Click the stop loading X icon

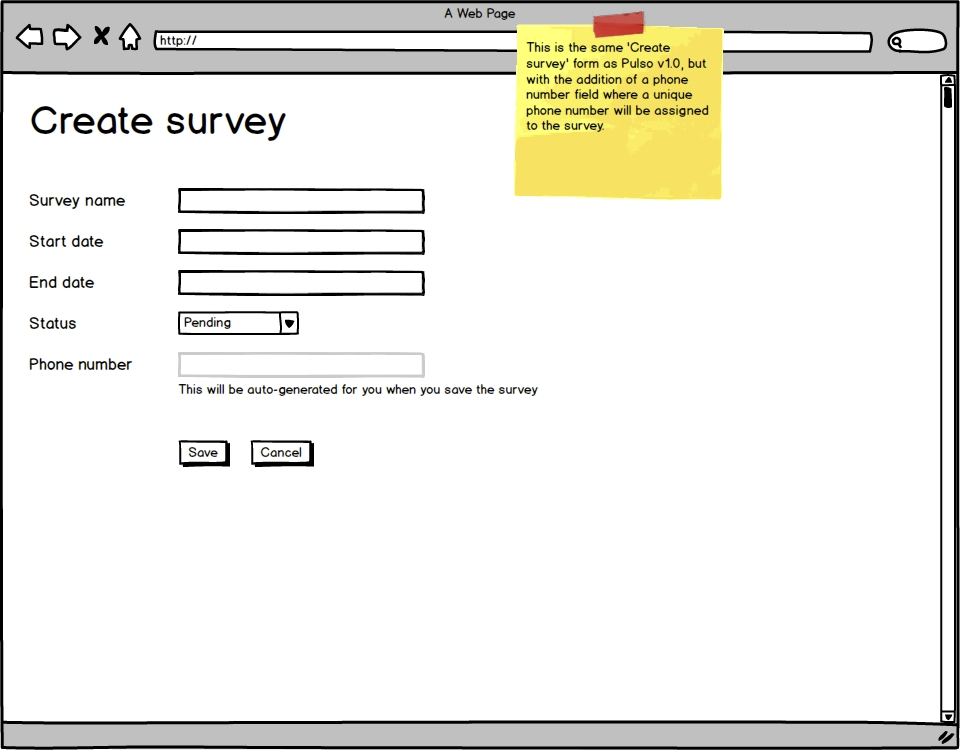tap(101, 36)
